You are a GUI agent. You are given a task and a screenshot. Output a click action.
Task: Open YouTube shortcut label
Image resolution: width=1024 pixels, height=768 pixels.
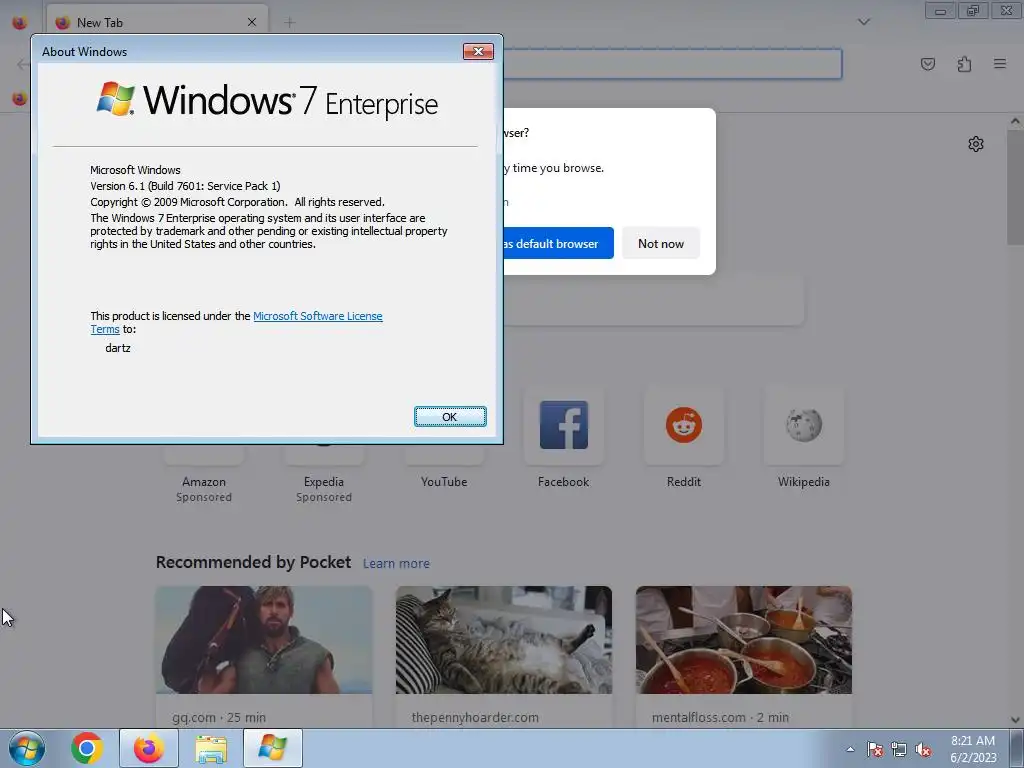pos(444,482)
